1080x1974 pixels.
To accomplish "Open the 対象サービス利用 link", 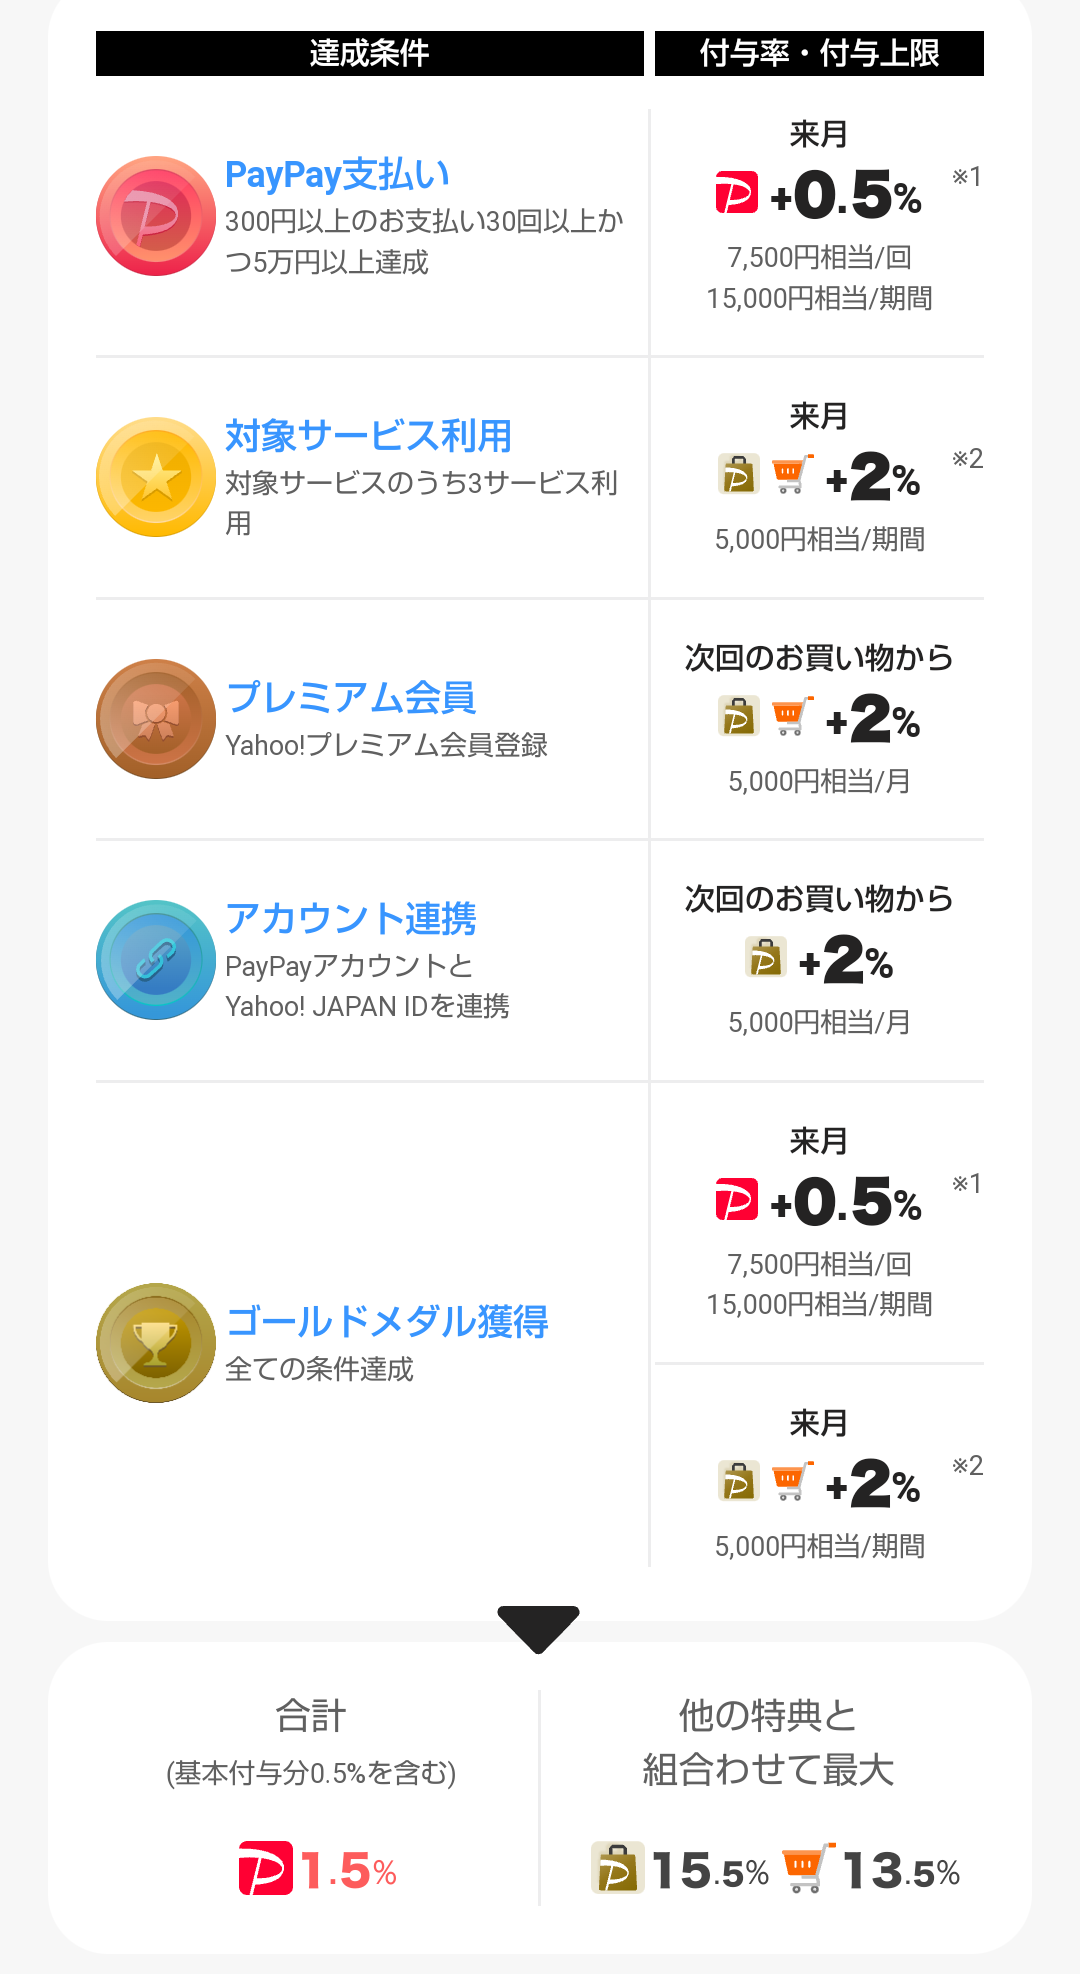I will (368, 436).
